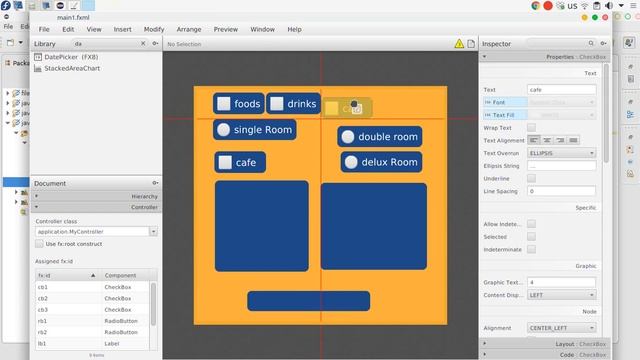Screen dimensions: 640x360
Task: Toggle Use fx:root construct checkbox
Action: [x=39, y=244]
